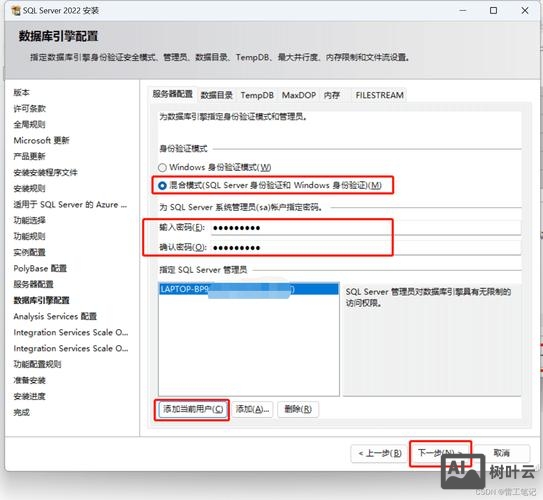Cancel setup with 取消 button
Viewport: 543px width, 500px height.
(x=501, y=453)
